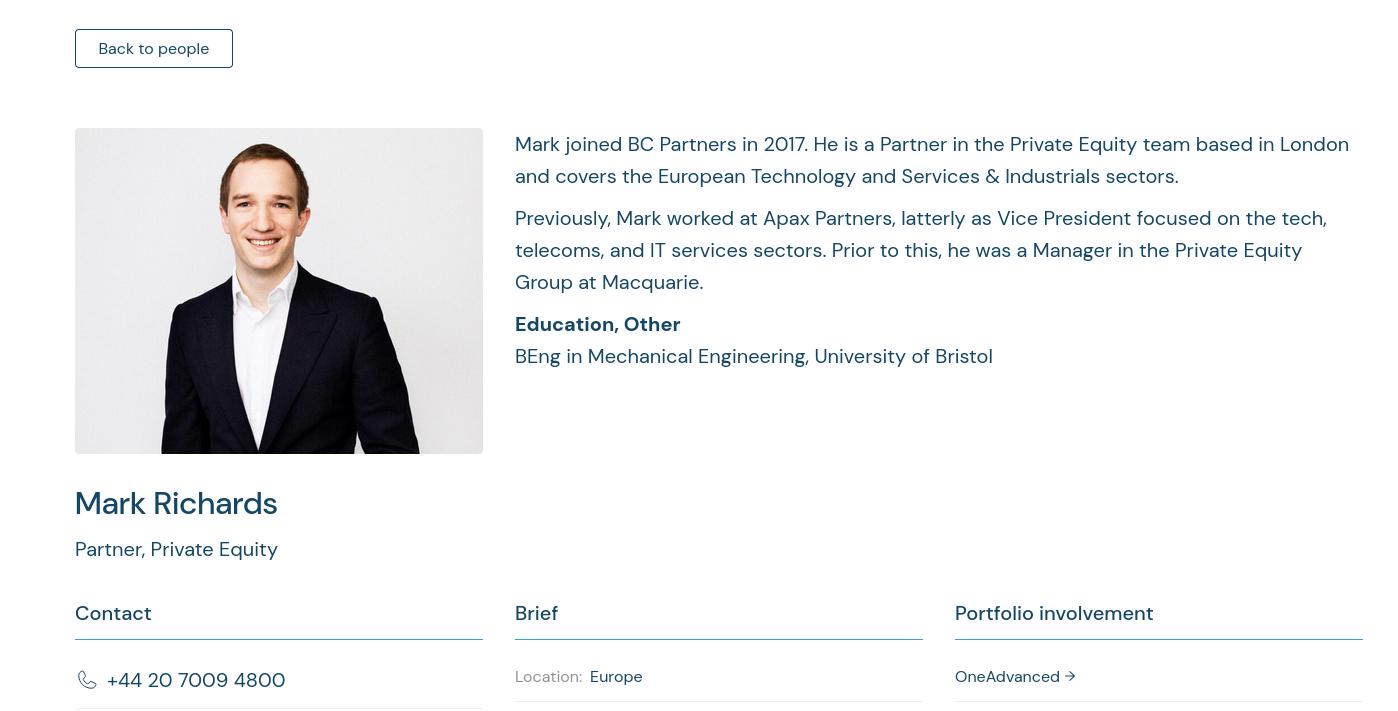The height and width of the screenshot is (711, 1398).
Task: Click the phone icon under Contact
Action: [87, 680]
